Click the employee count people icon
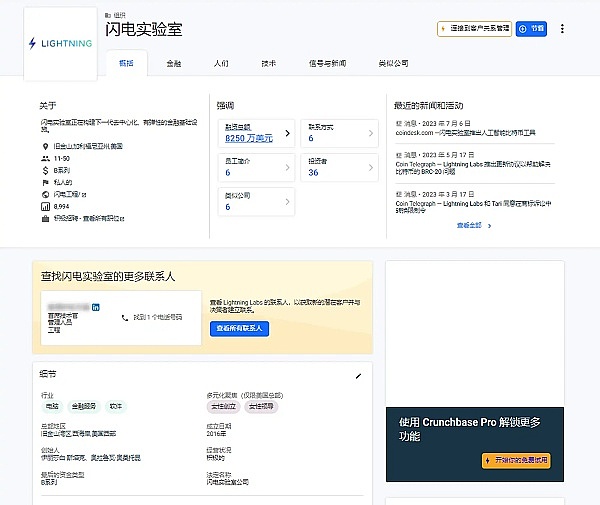This screenshot has height=505, width=600. pos(45,159)
